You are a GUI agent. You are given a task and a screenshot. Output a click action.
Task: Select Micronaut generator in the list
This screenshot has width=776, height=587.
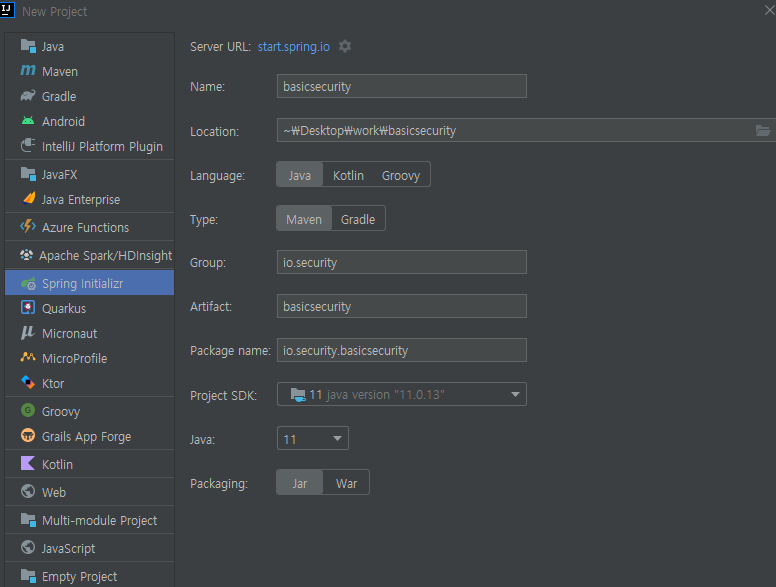point(90,333)
